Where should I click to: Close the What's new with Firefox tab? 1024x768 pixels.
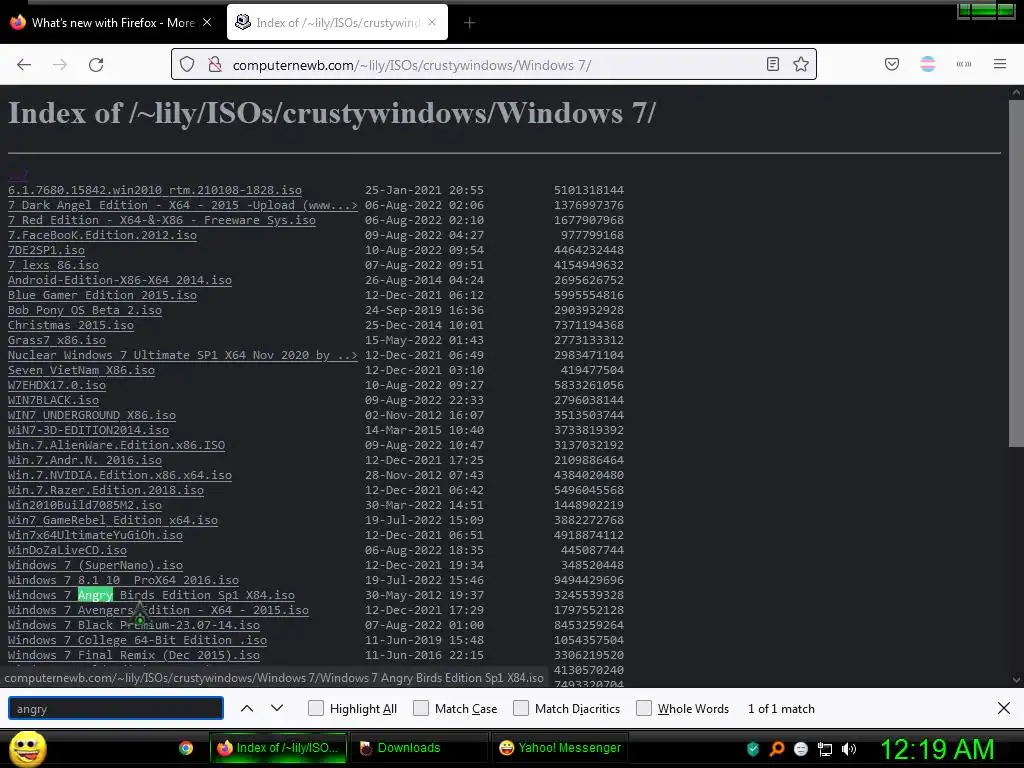coord(207,22)
